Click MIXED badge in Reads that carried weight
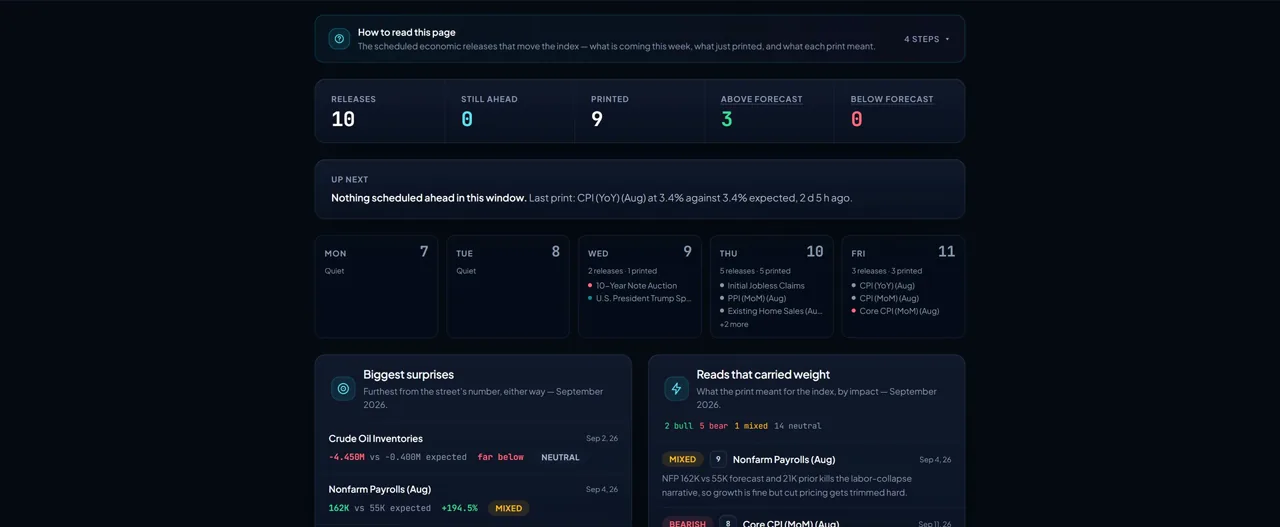 (682, 460)
